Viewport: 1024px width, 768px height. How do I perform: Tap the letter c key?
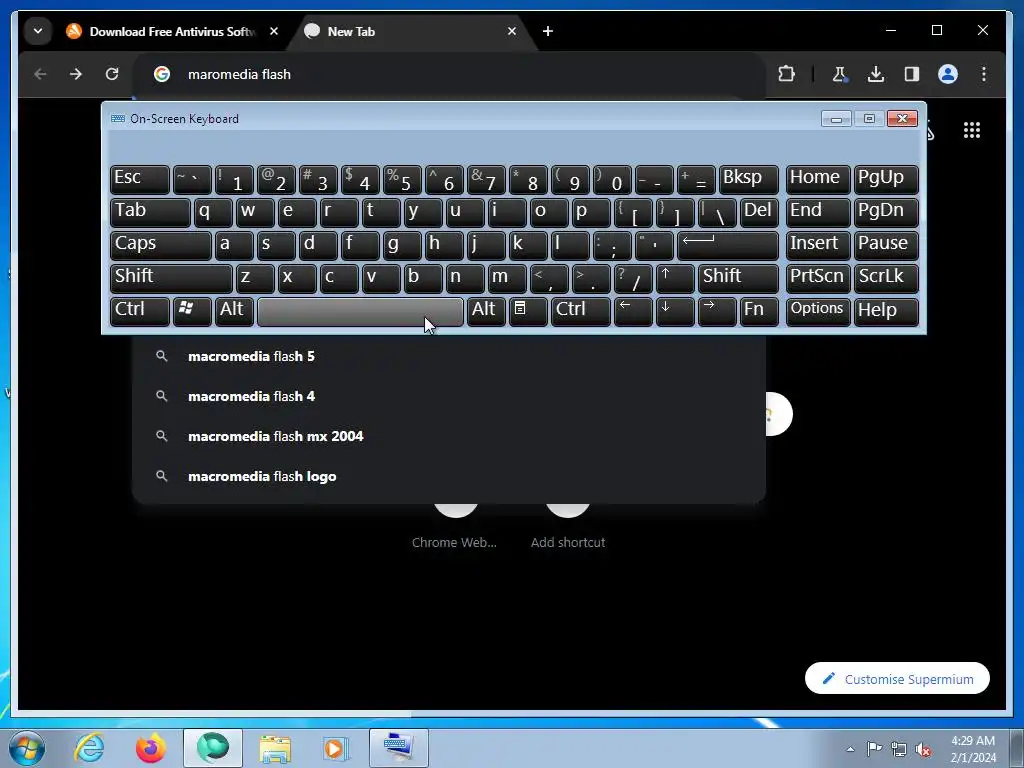339,278
